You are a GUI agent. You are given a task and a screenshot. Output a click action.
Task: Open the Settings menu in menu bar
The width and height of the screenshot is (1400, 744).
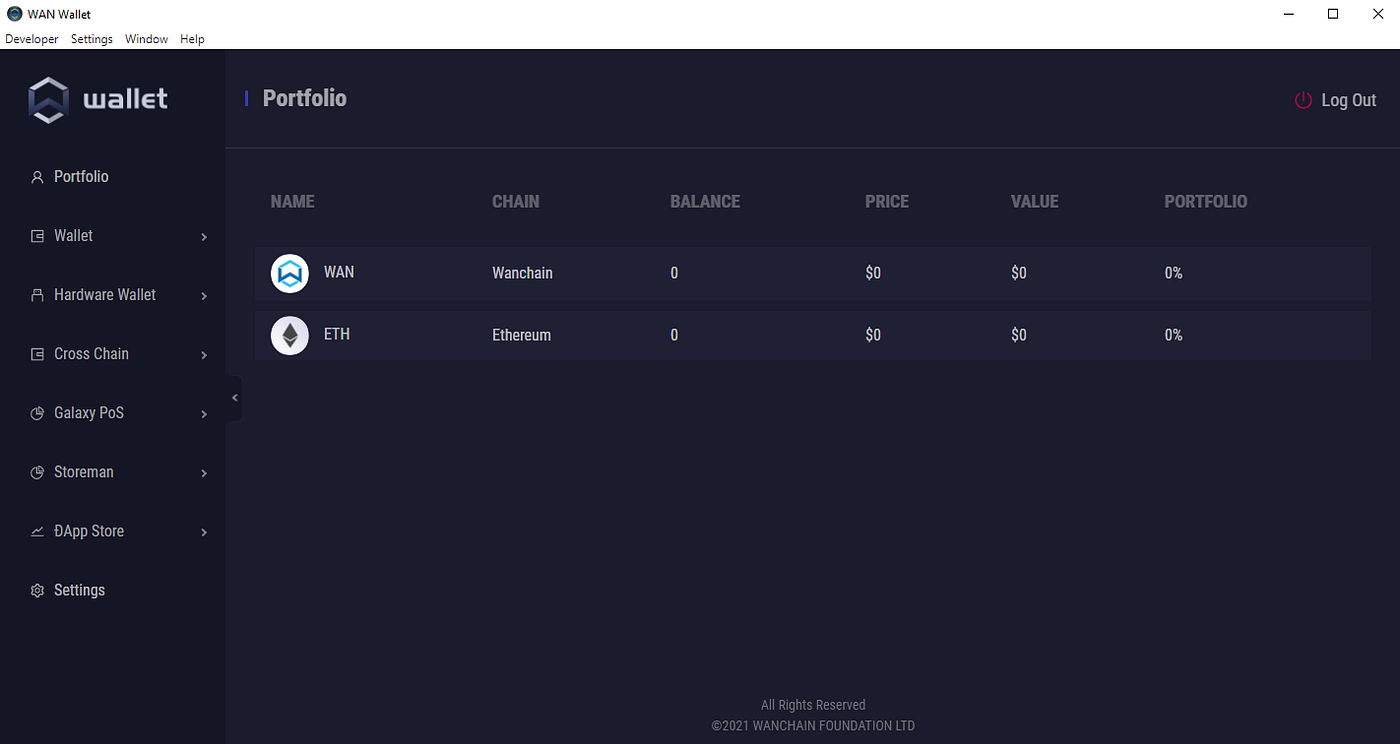click(92, 39)
